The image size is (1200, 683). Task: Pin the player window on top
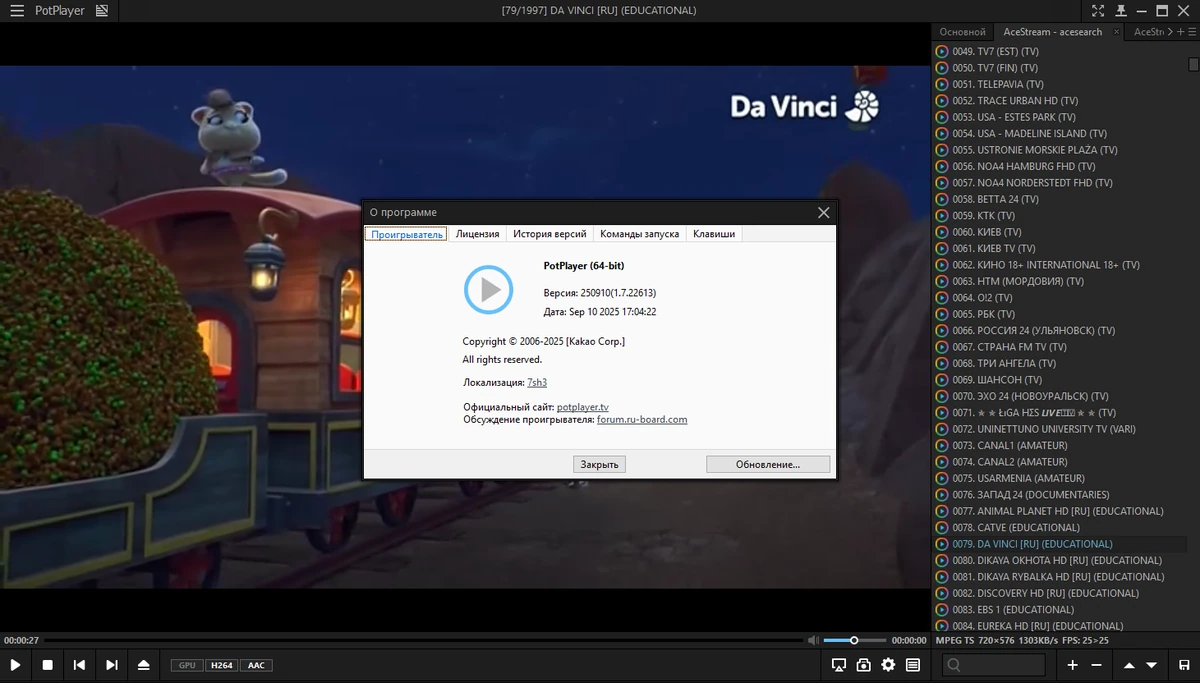(1121, 11)
